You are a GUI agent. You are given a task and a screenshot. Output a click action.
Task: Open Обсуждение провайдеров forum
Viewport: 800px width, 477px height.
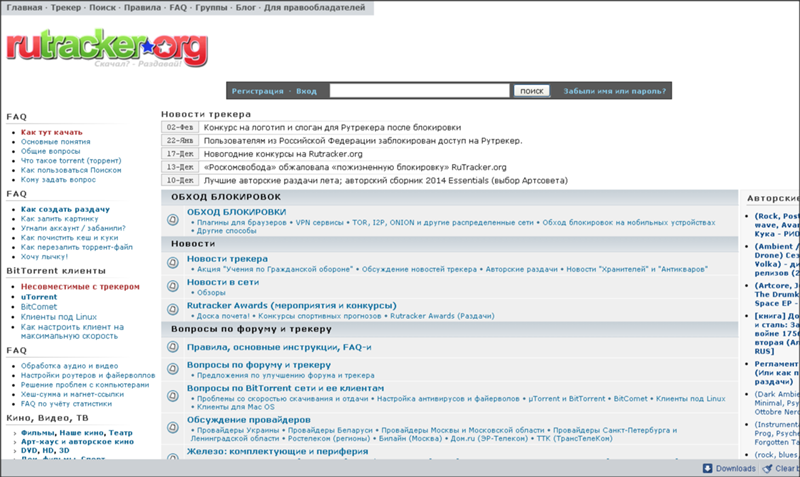[248, 420]
